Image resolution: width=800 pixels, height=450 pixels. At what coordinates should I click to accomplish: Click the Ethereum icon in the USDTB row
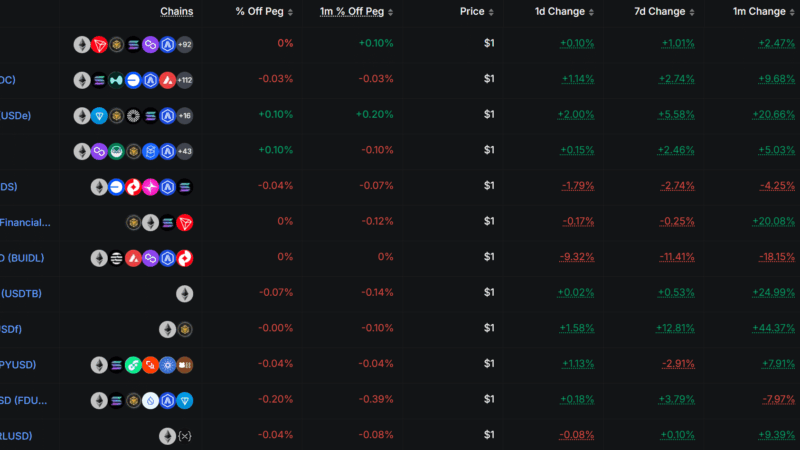185,294
